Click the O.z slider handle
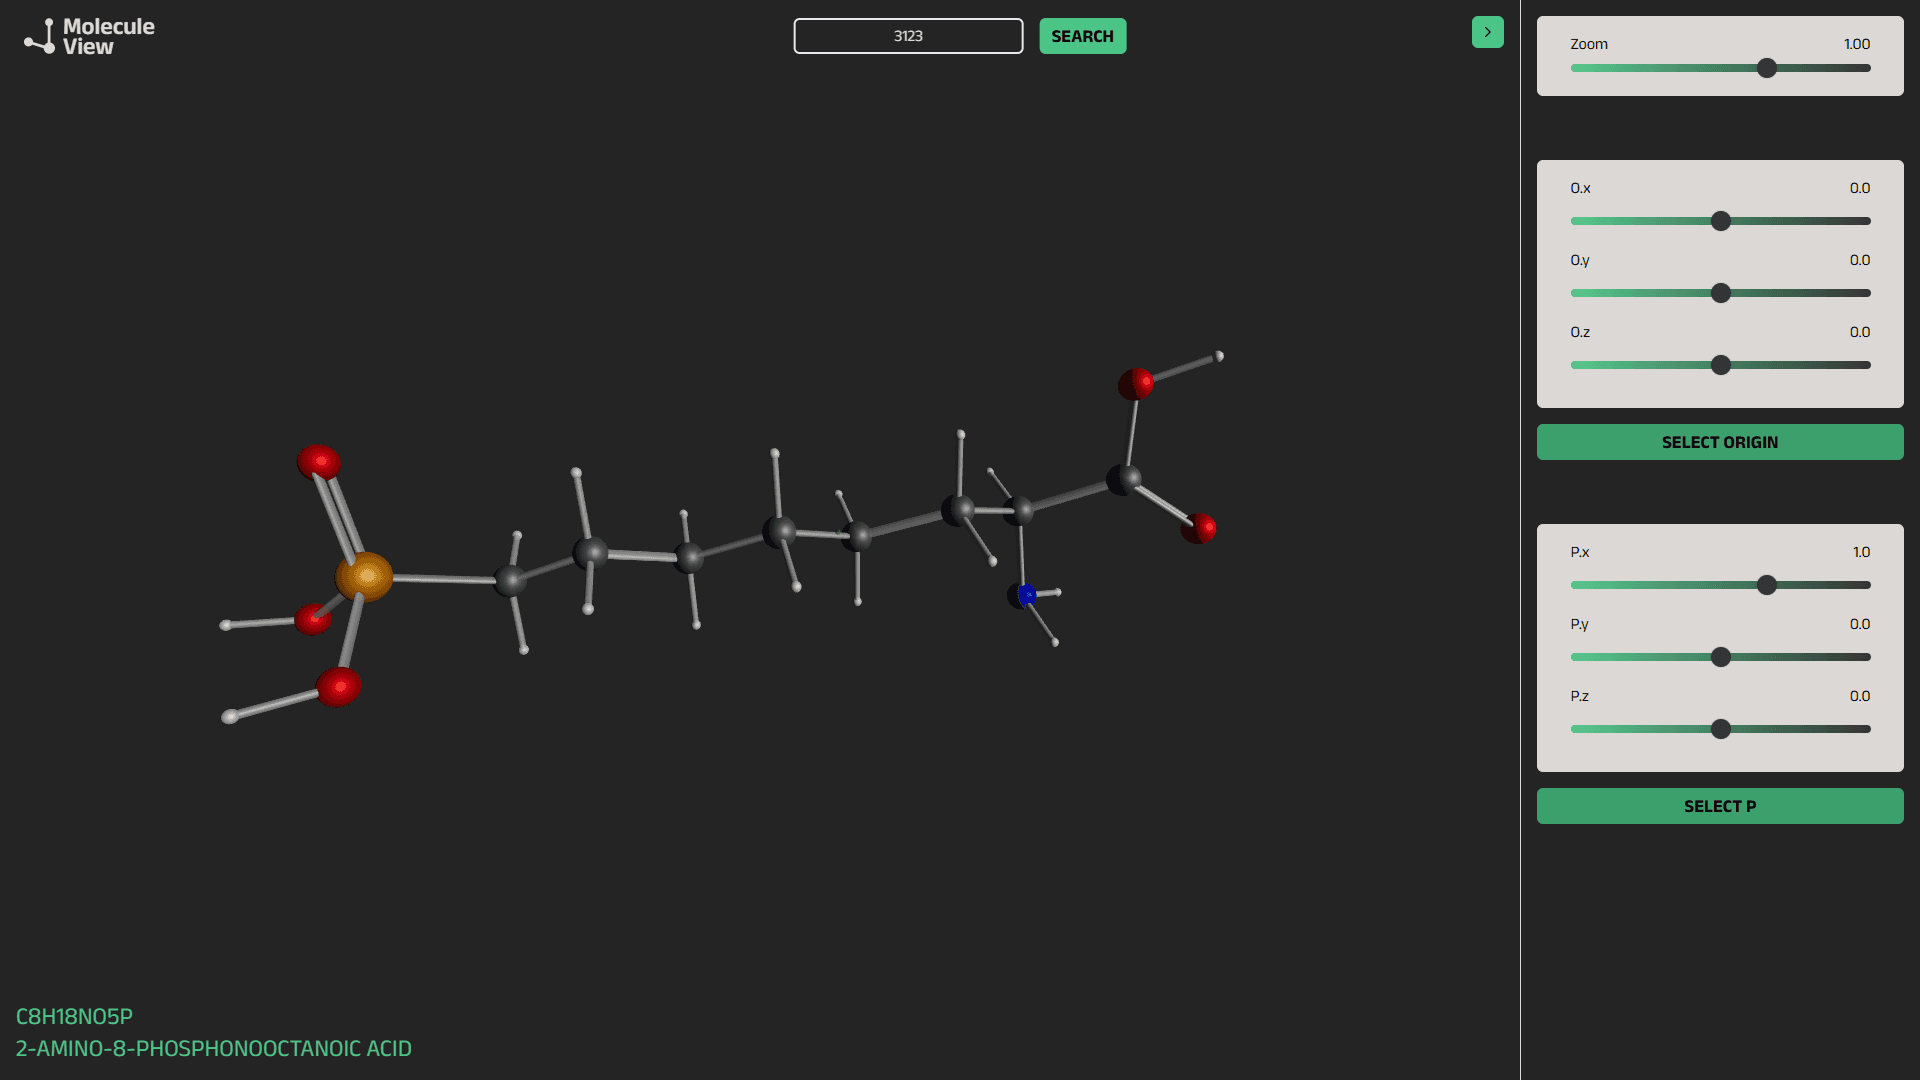The width and height of the screenshot is (1920, 1080). (x=1720, y=365)
